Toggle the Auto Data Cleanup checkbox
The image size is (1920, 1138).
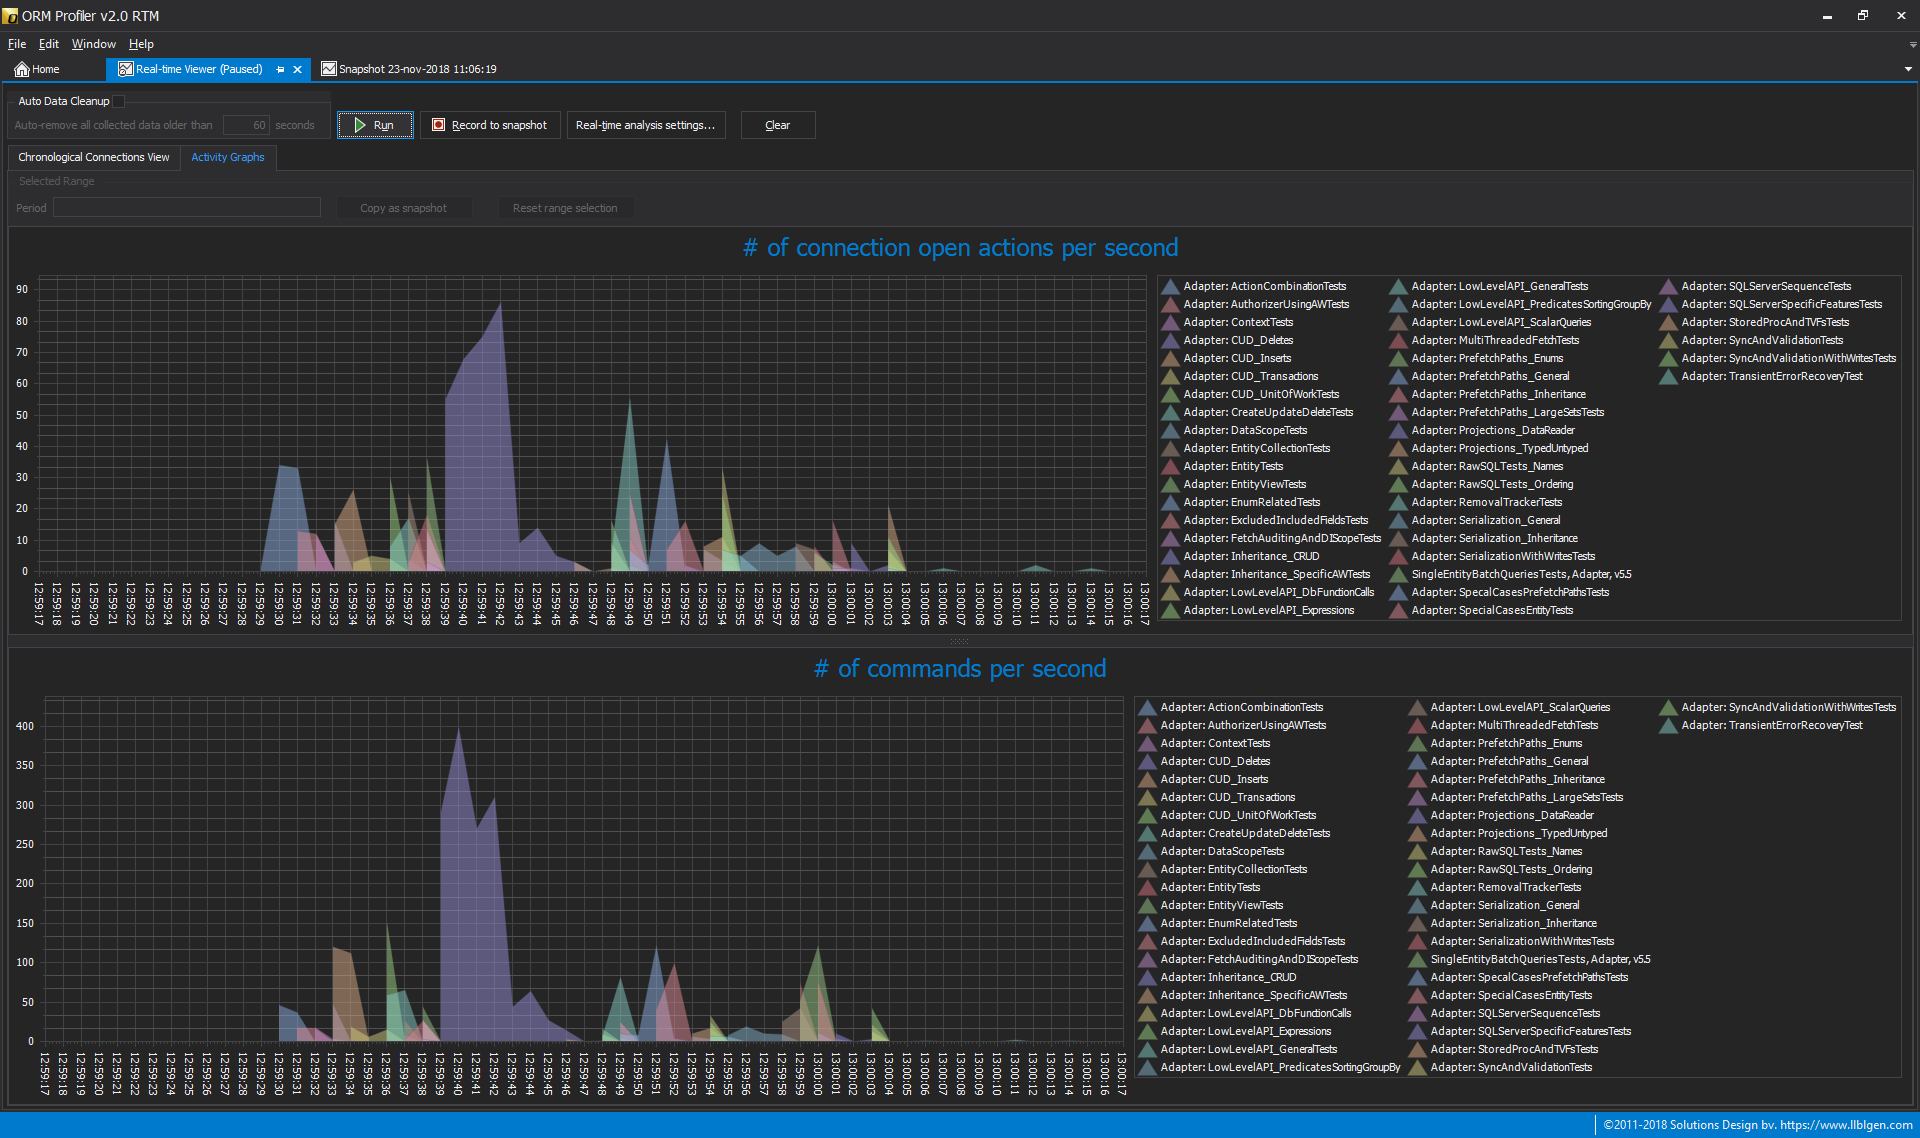(x=119, y=101)
